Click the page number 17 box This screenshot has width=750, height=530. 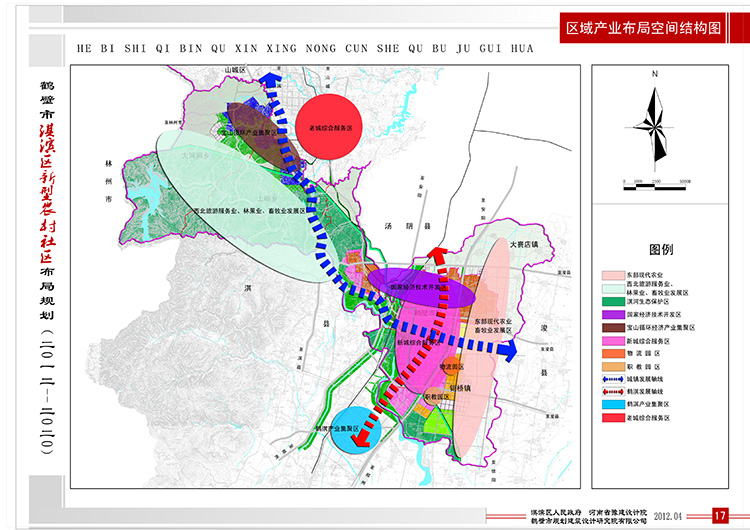(x=718, y=515)
